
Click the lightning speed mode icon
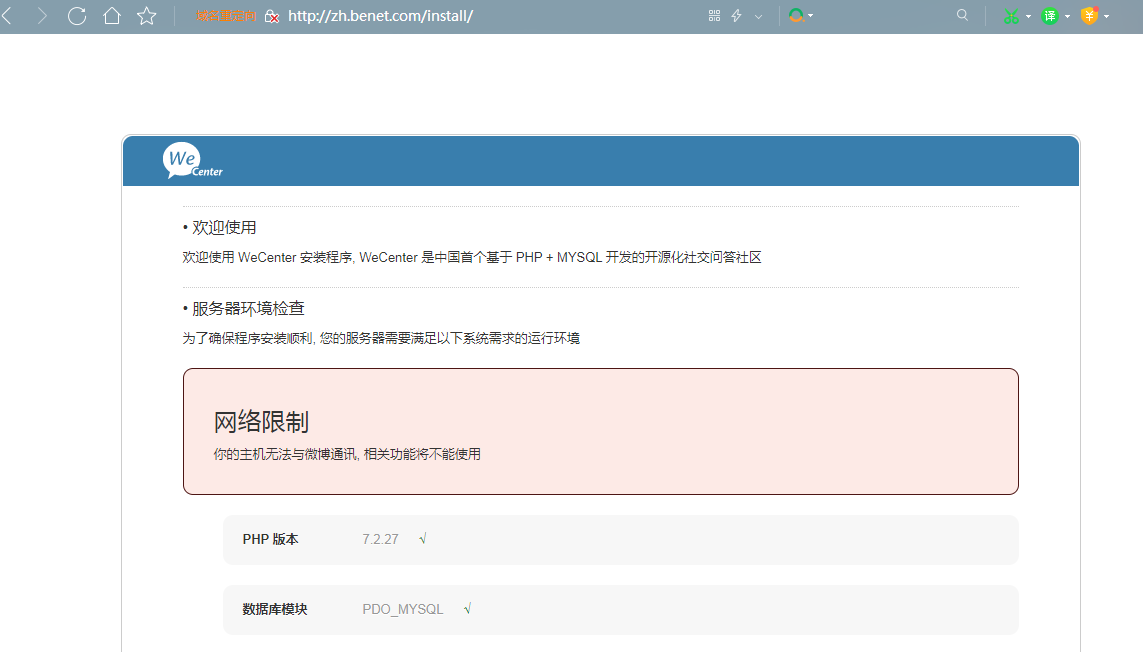736,15
